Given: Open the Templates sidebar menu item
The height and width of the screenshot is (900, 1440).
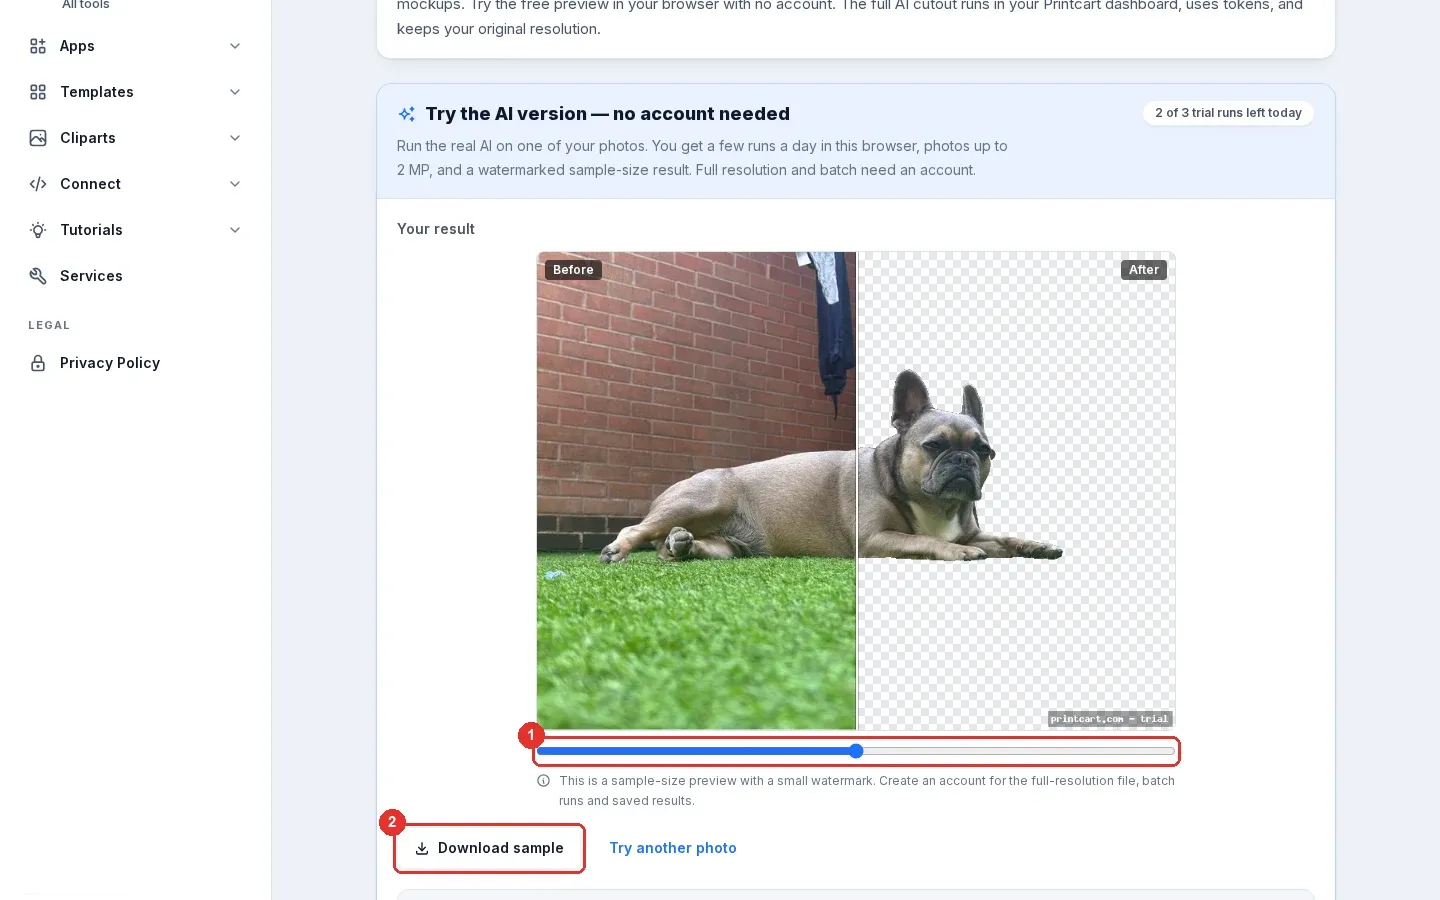Looking at the screenshot, I should pyautogui.click(x=136, y=92).
